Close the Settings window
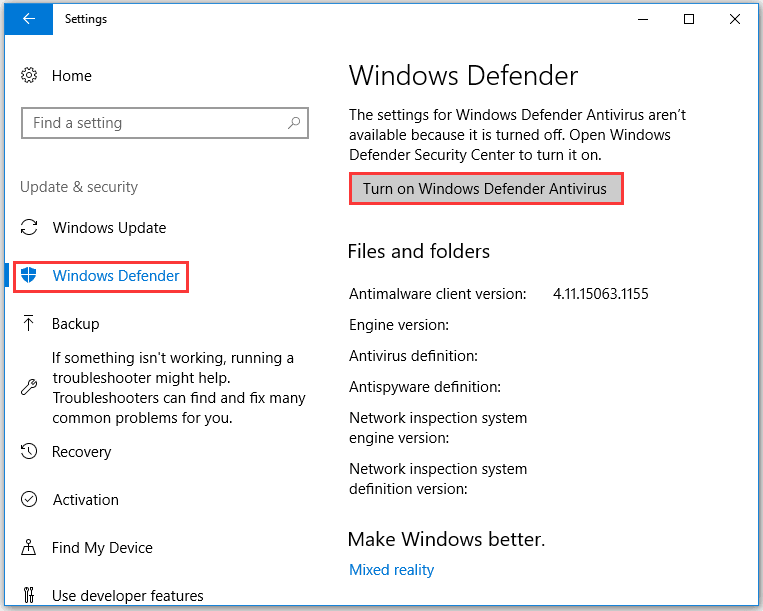This screenshot has height=611, width=763. point(735,19)
